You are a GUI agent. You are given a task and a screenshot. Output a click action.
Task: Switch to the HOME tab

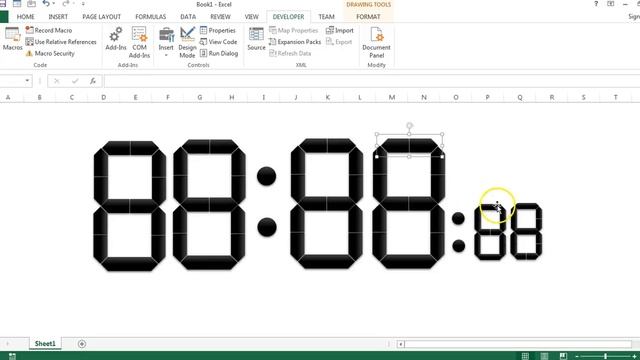(25, 17)
